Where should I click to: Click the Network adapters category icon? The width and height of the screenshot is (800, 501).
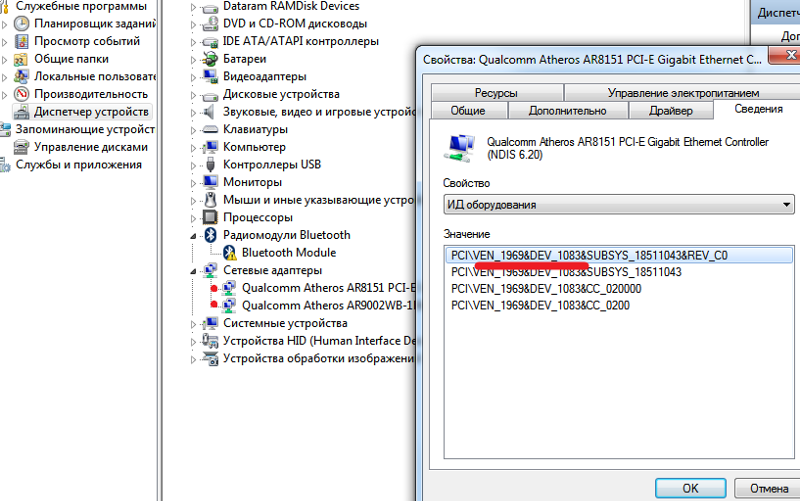pos(210,270)
